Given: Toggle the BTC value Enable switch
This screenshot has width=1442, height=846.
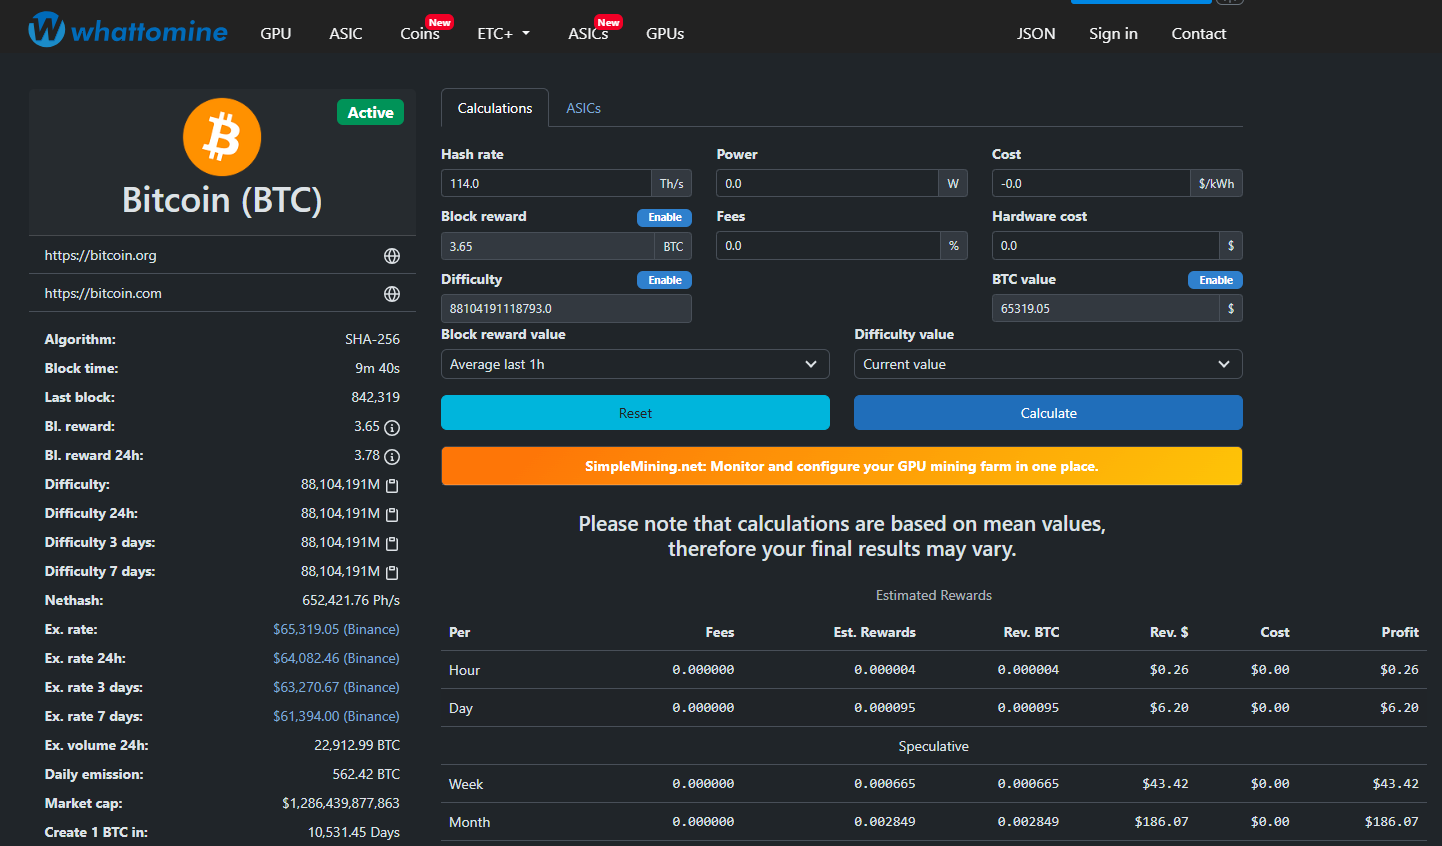Looking at the screenshot, I should point(1215,281).
